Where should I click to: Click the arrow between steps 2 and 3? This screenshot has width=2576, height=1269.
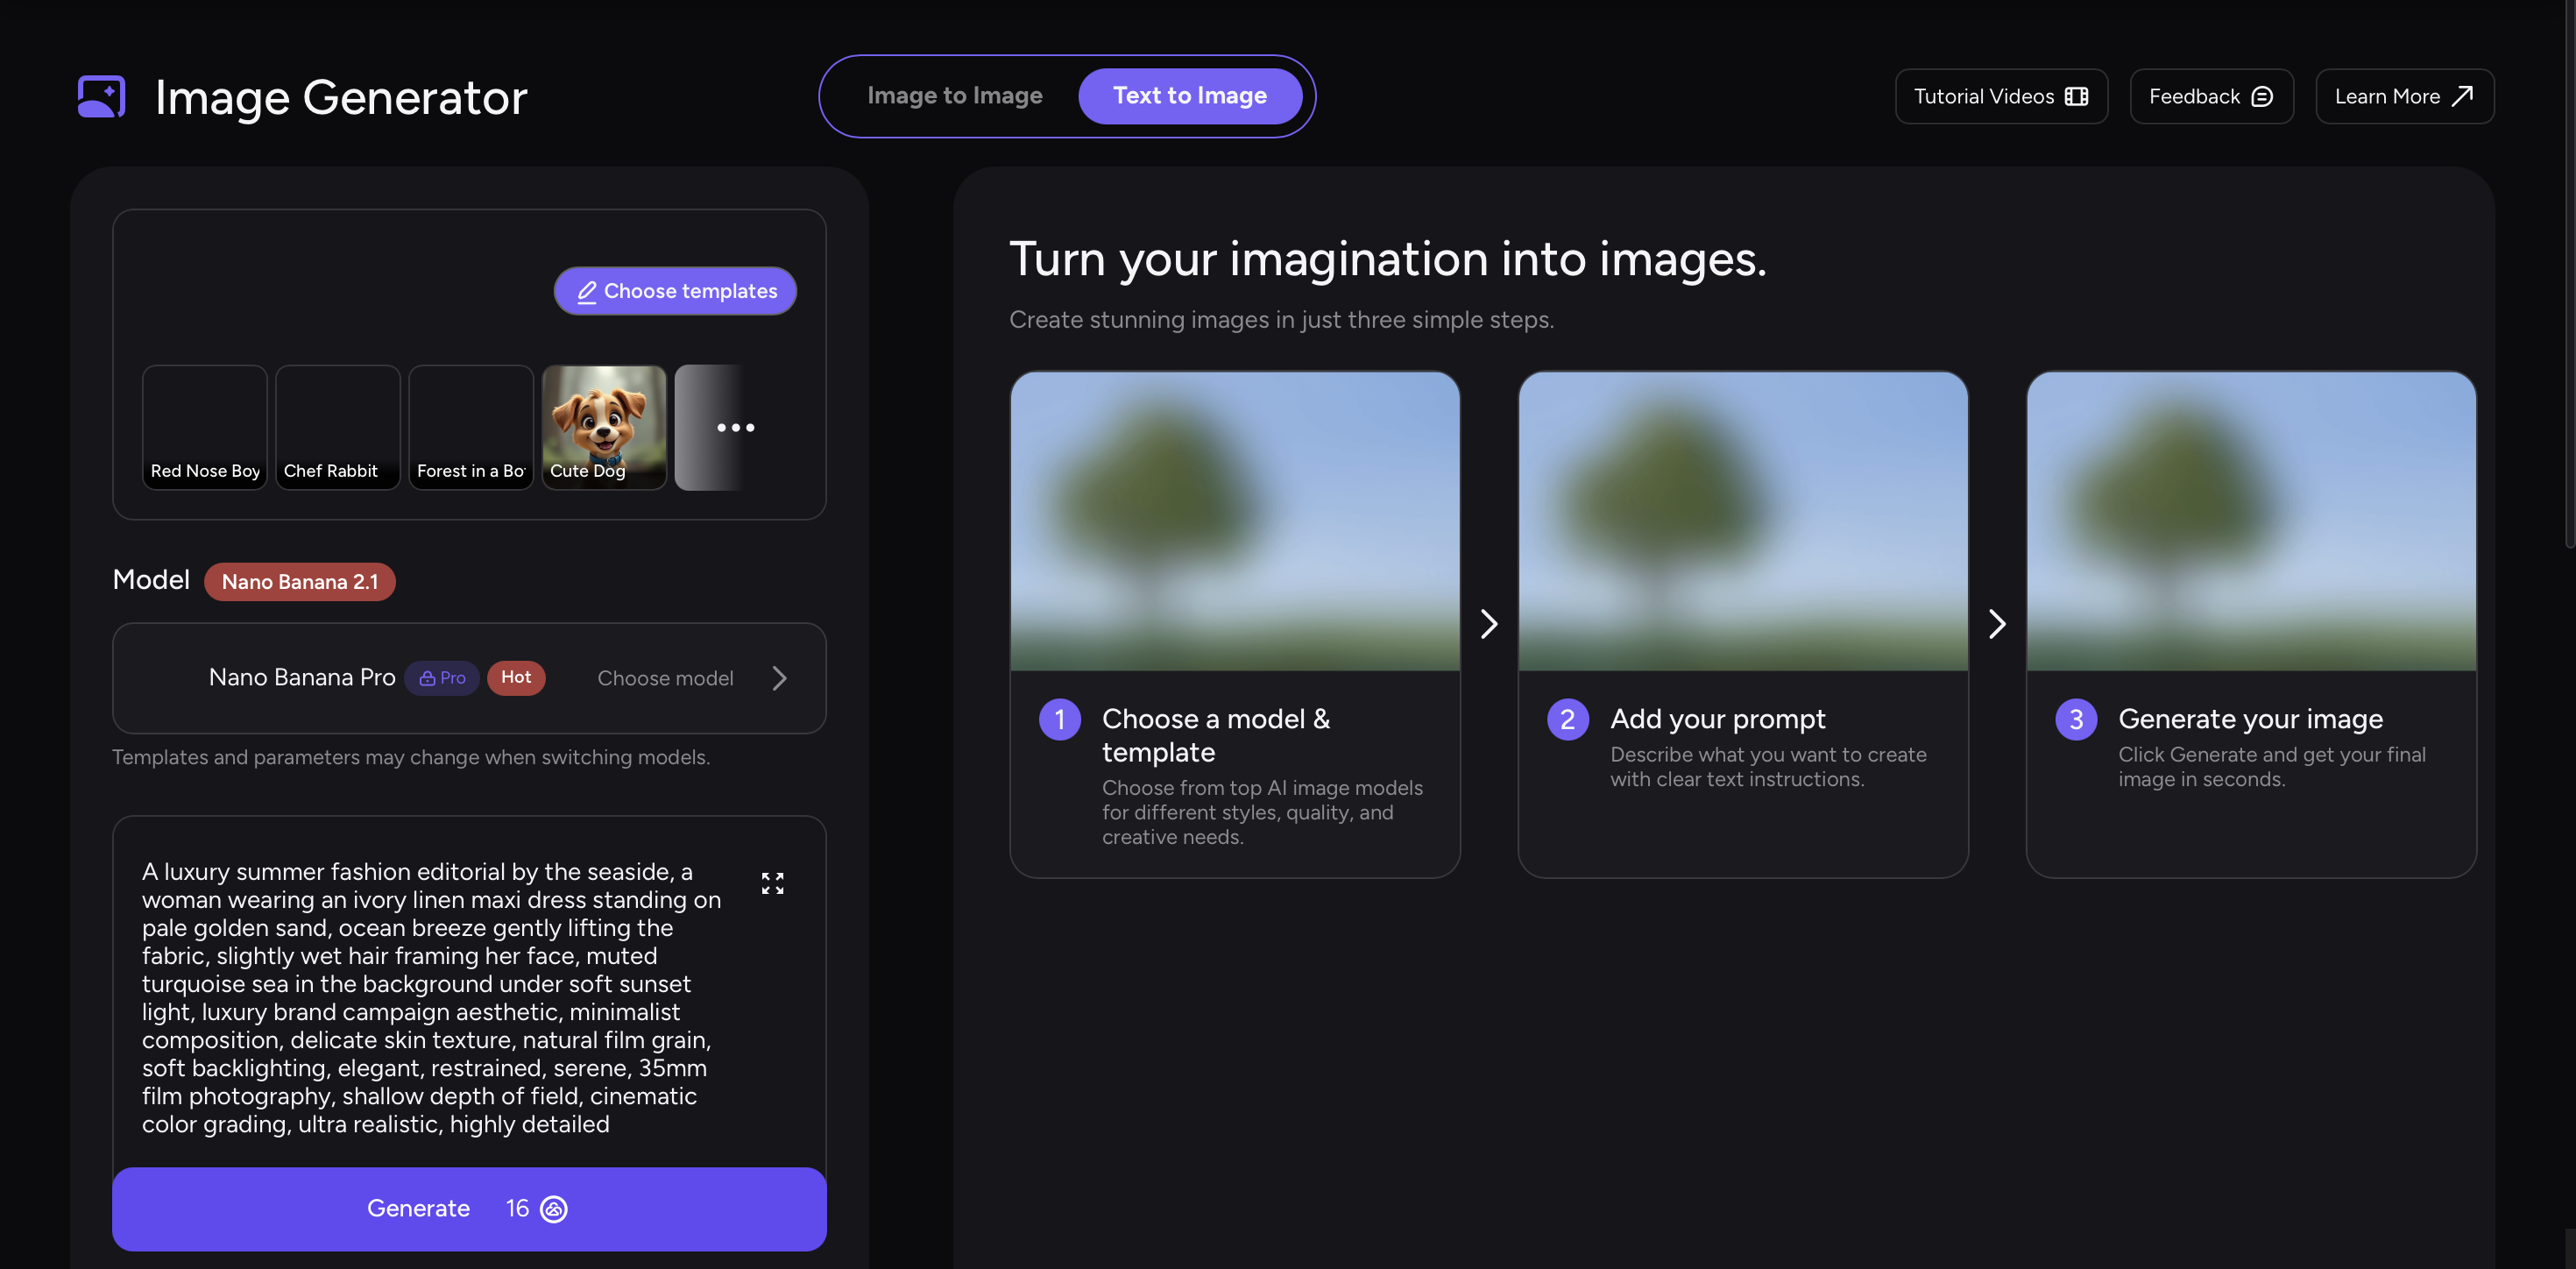(1997, 624)
